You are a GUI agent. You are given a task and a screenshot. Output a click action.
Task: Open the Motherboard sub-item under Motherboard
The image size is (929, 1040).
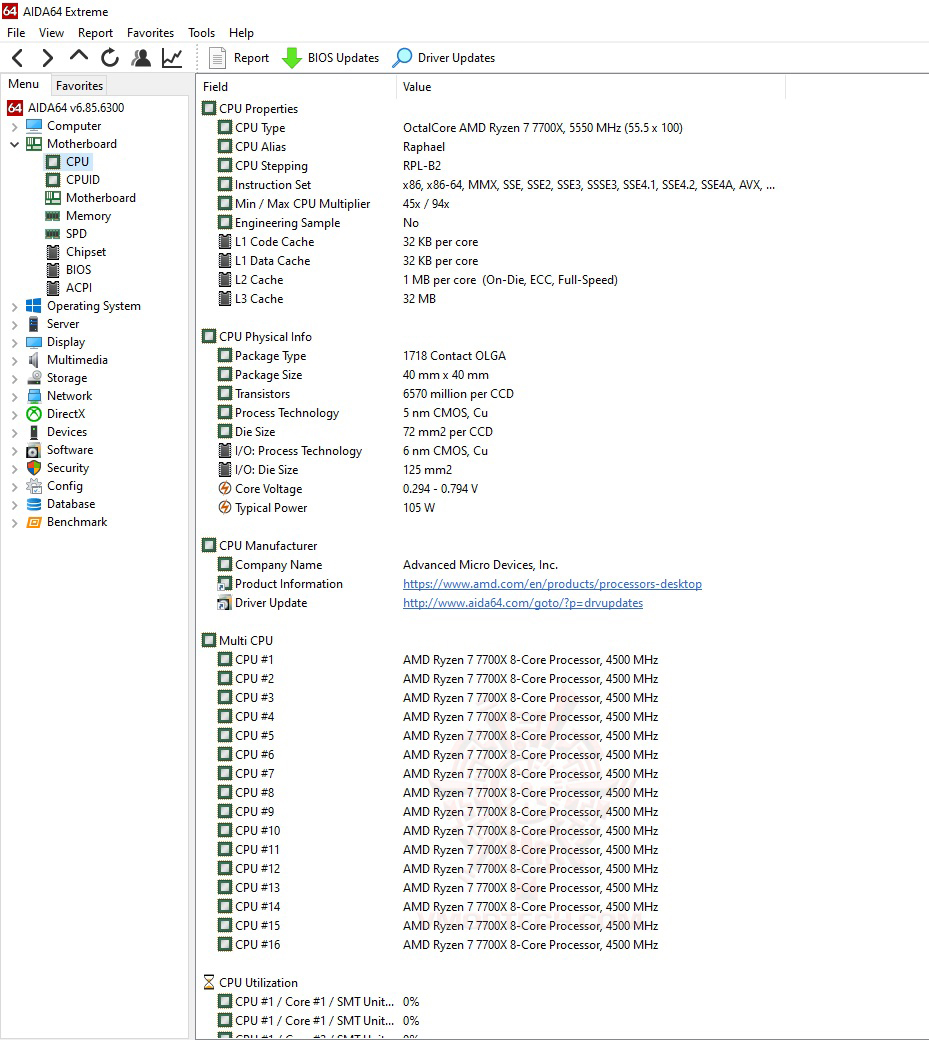point(91,198)
